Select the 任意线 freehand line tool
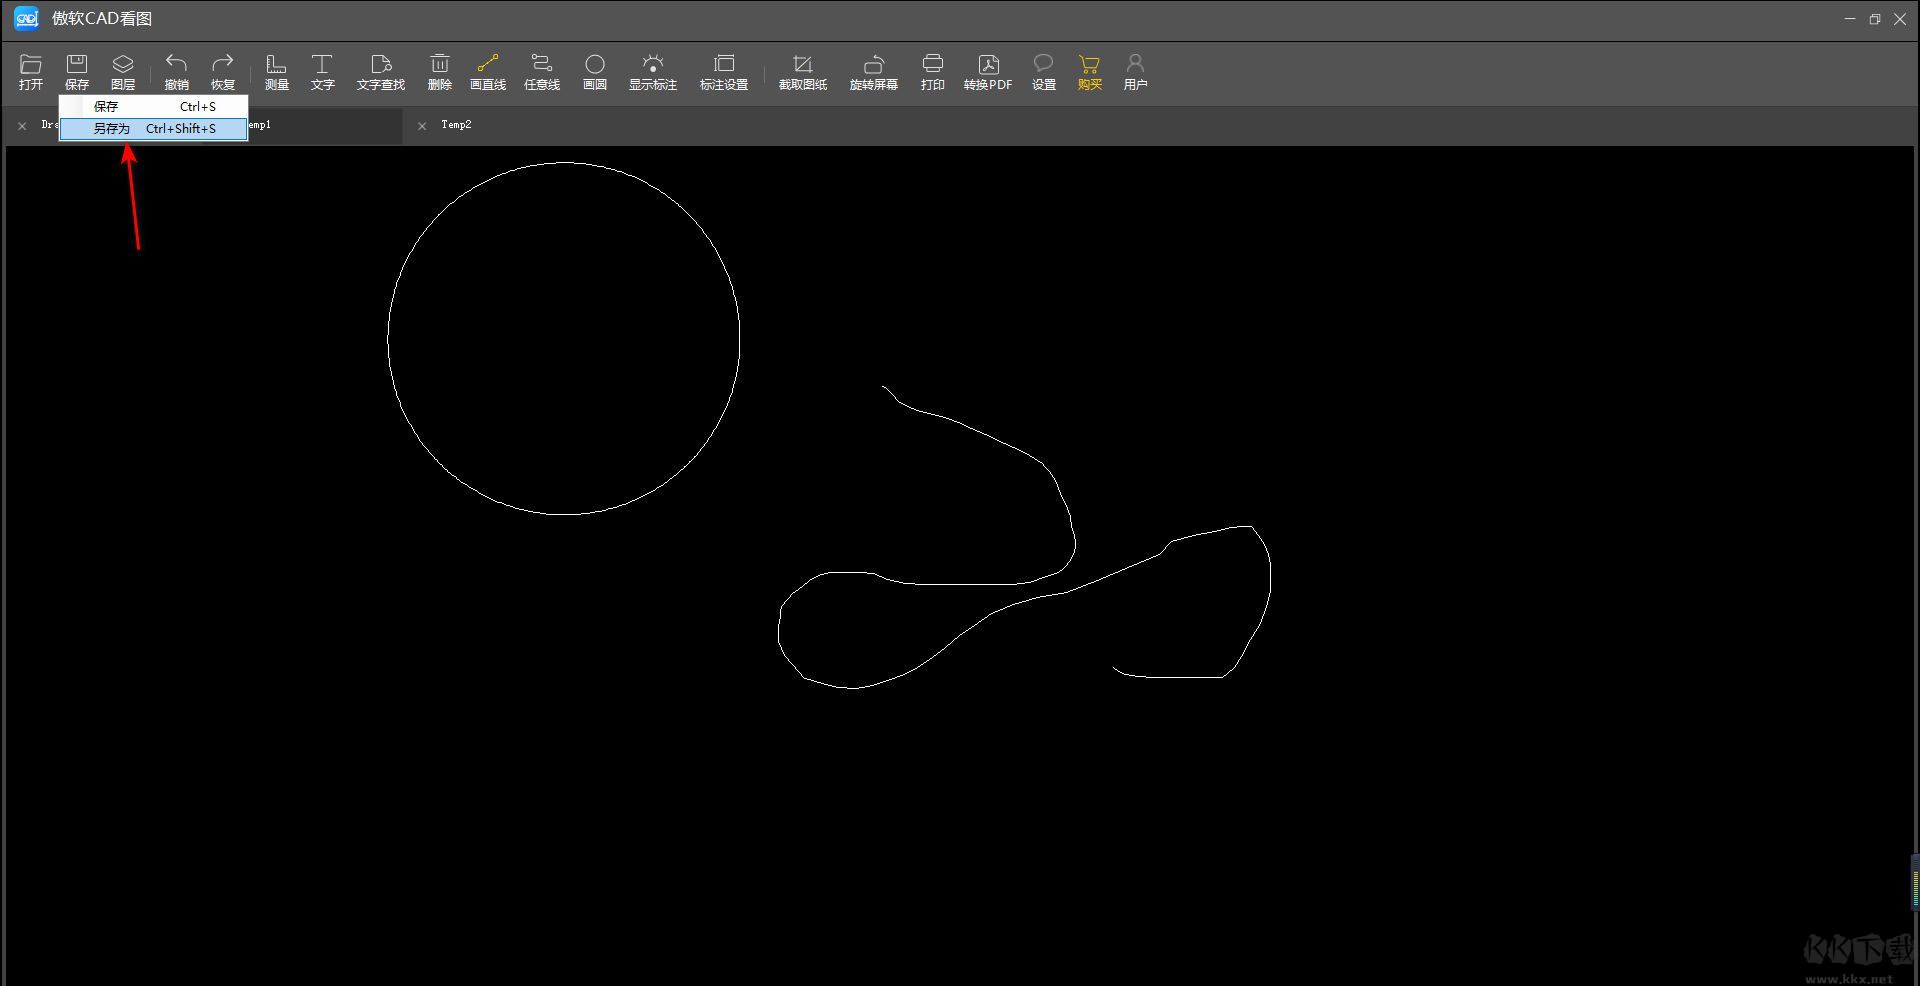The height and width of the screenshot is (986, 1920). (x=542, y=72)
